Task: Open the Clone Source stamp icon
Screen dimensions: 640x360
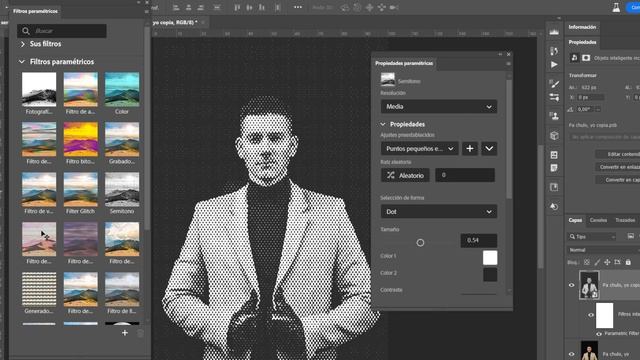Action: 554,116
